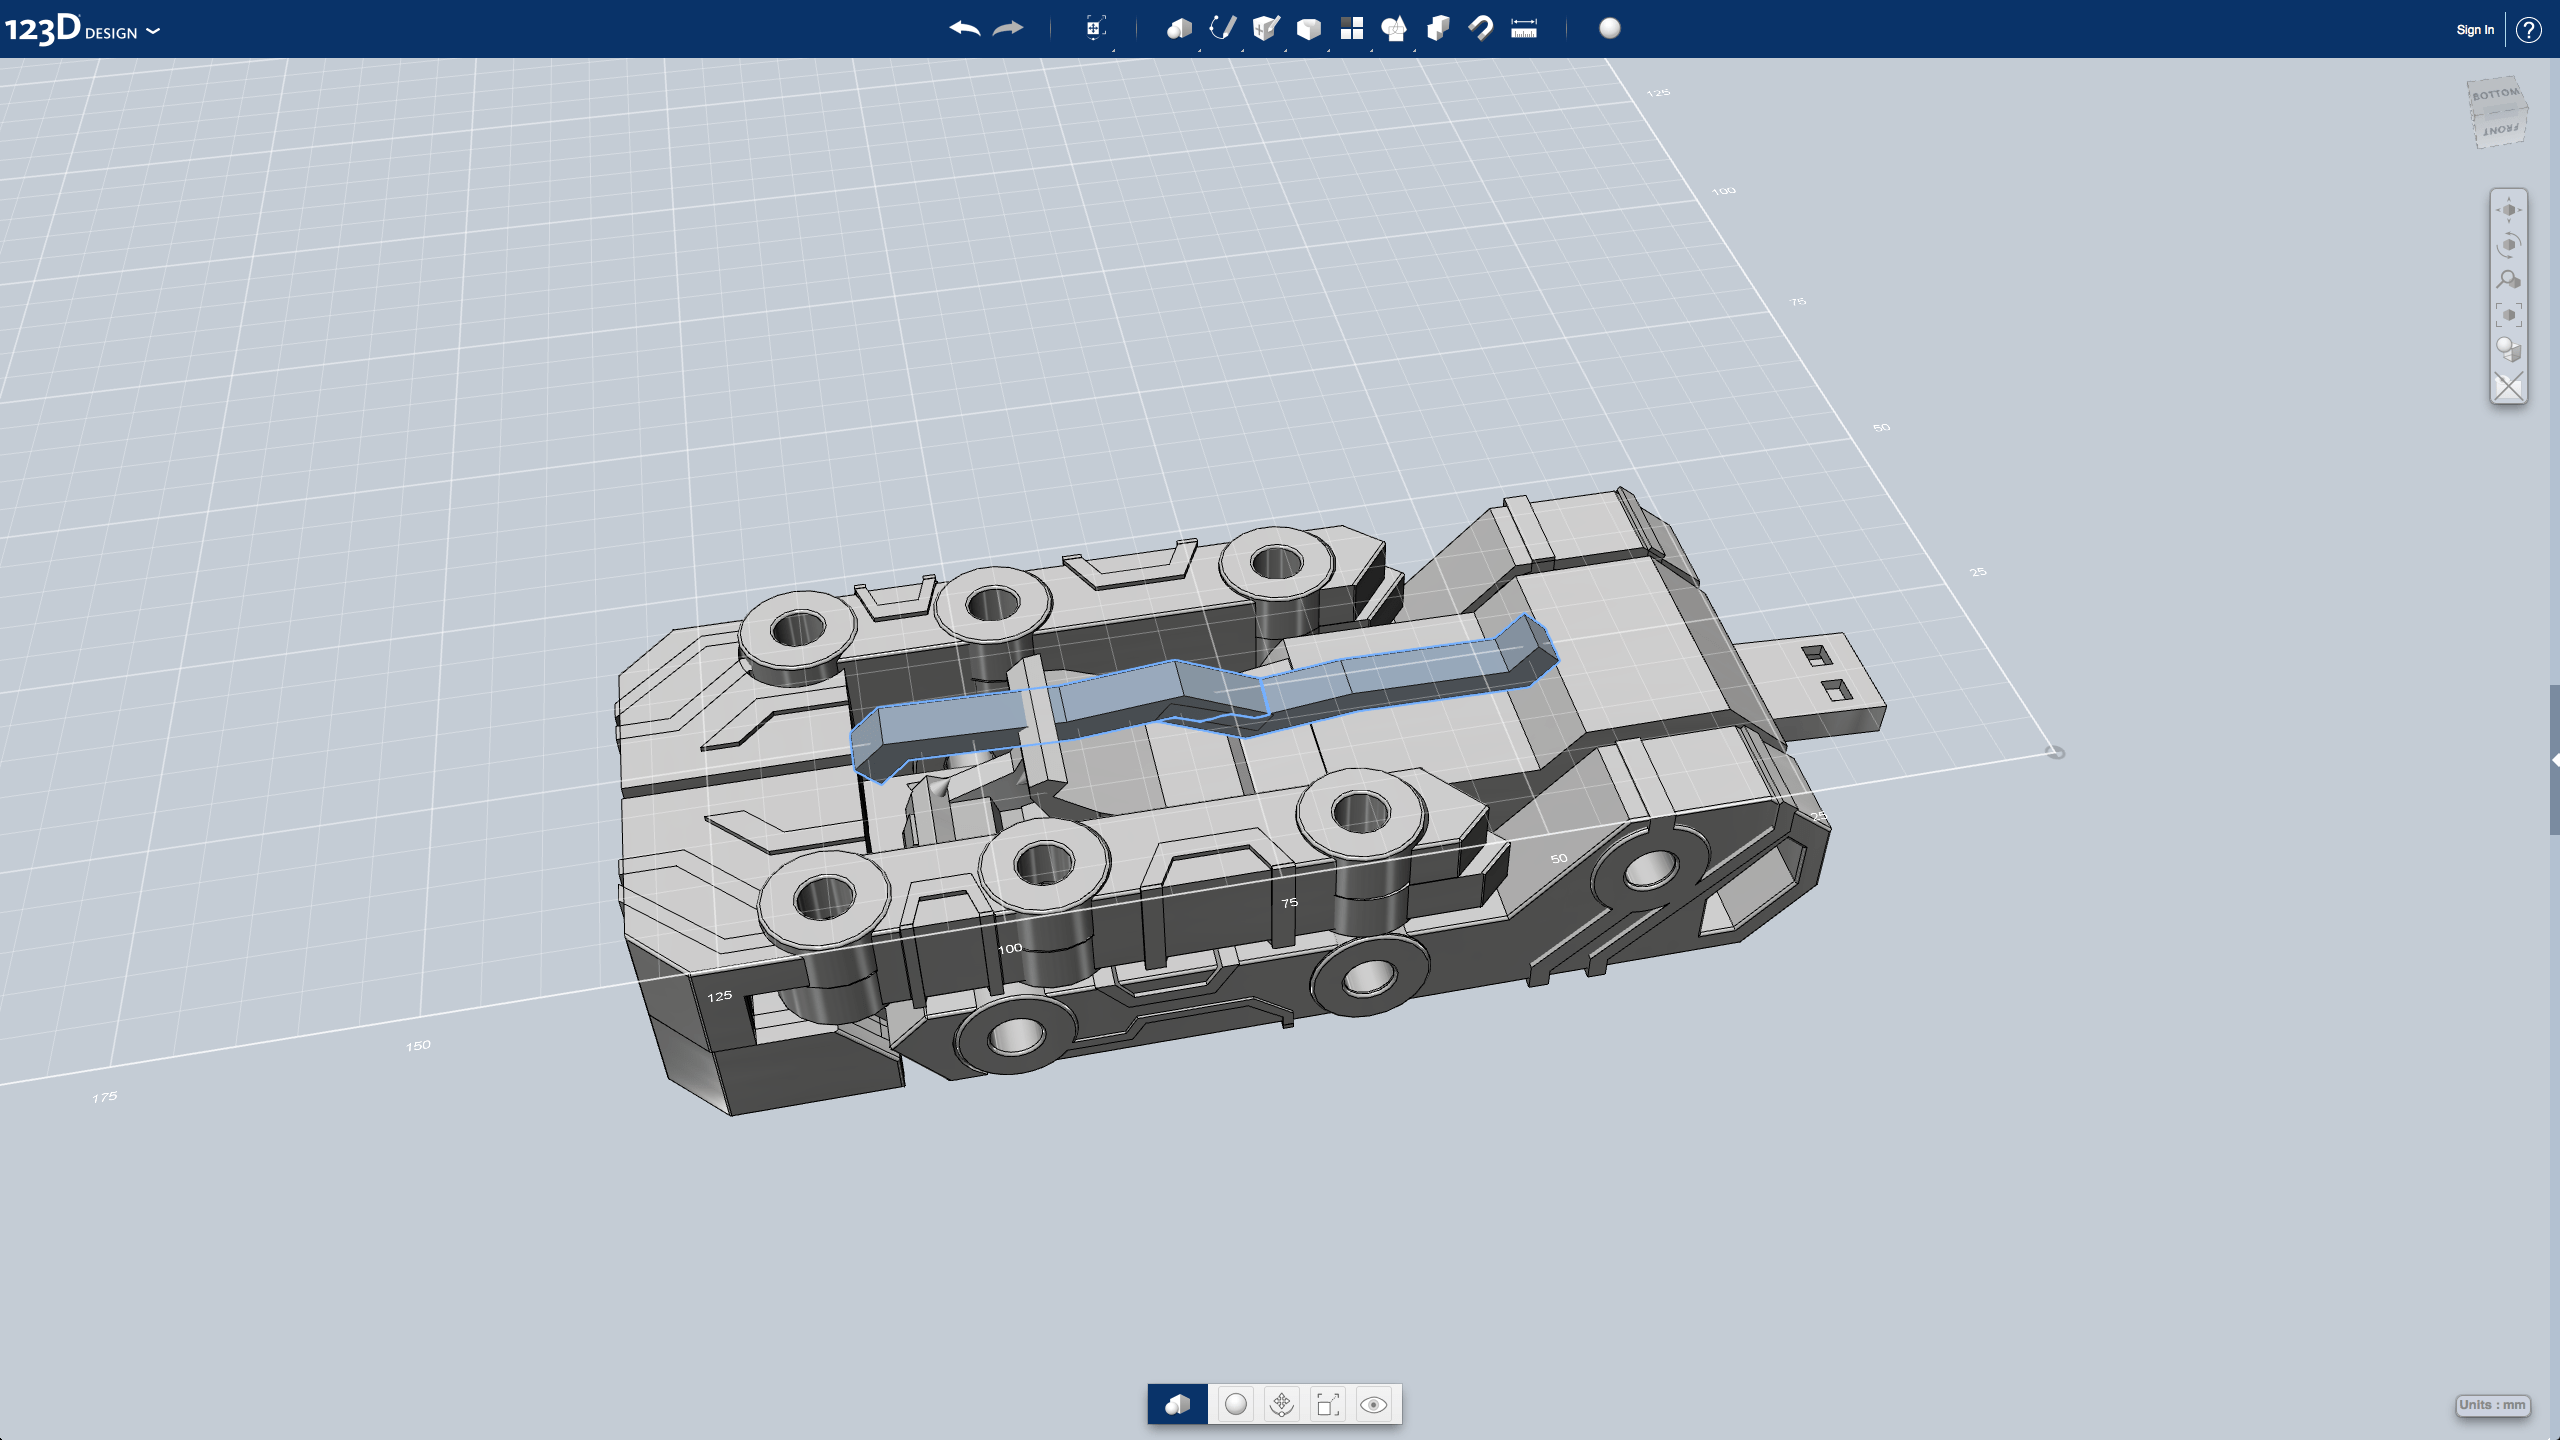Open the Help menu question mark
This screenshot has width=2560, height=1440.
click(2530, 30)
